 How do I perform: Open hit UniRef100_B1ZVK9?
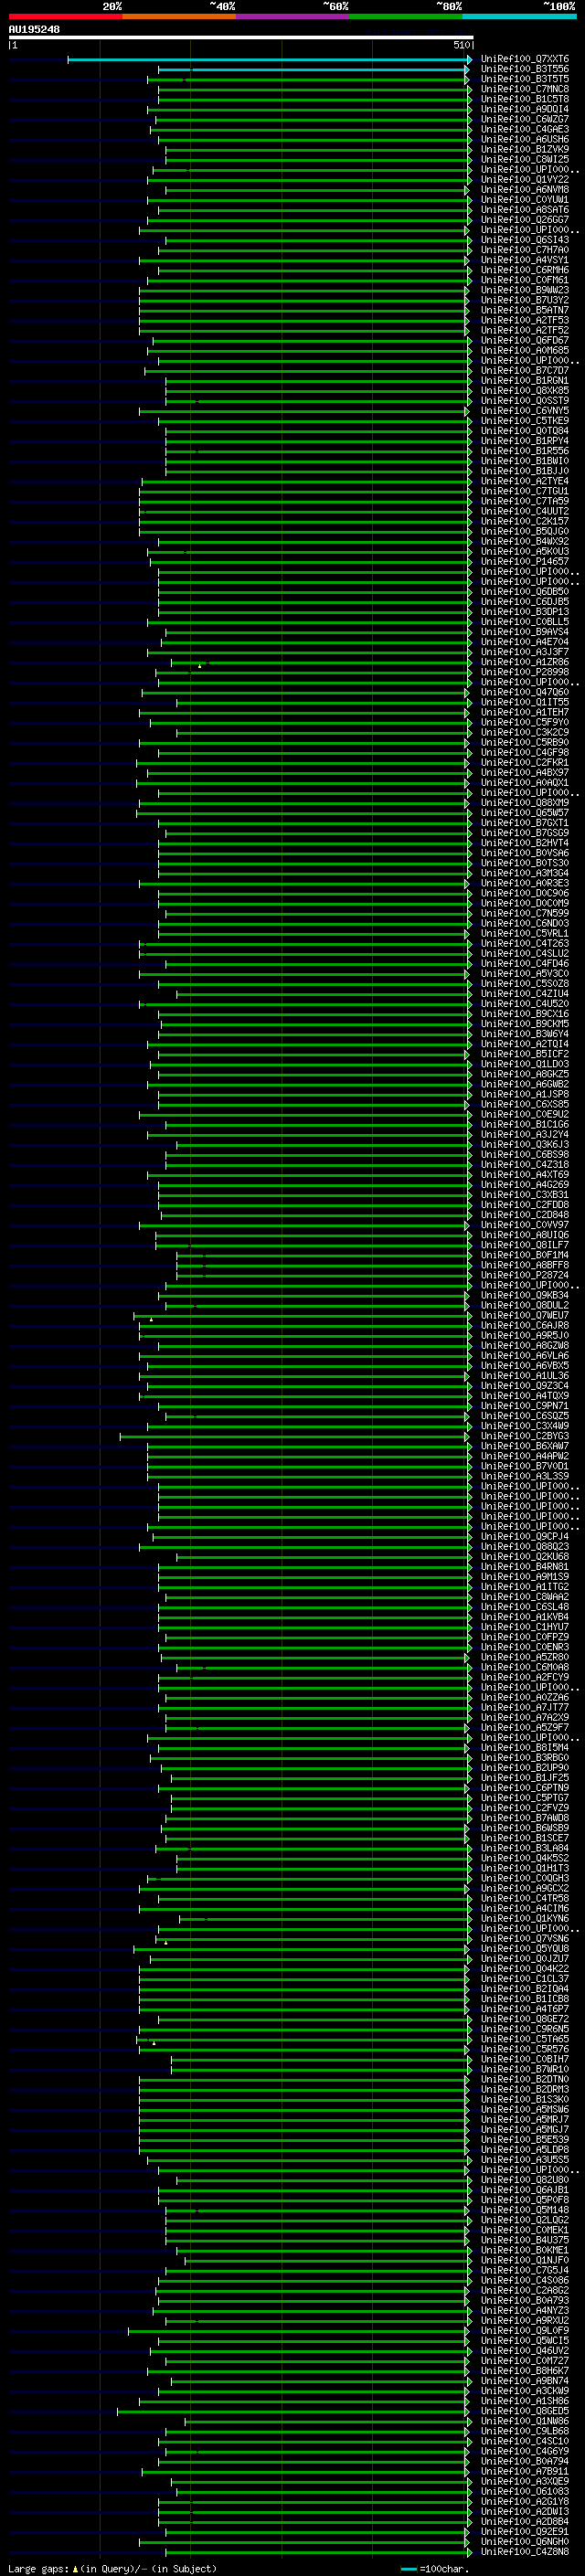pyautogui.click(x=525, y=149)
